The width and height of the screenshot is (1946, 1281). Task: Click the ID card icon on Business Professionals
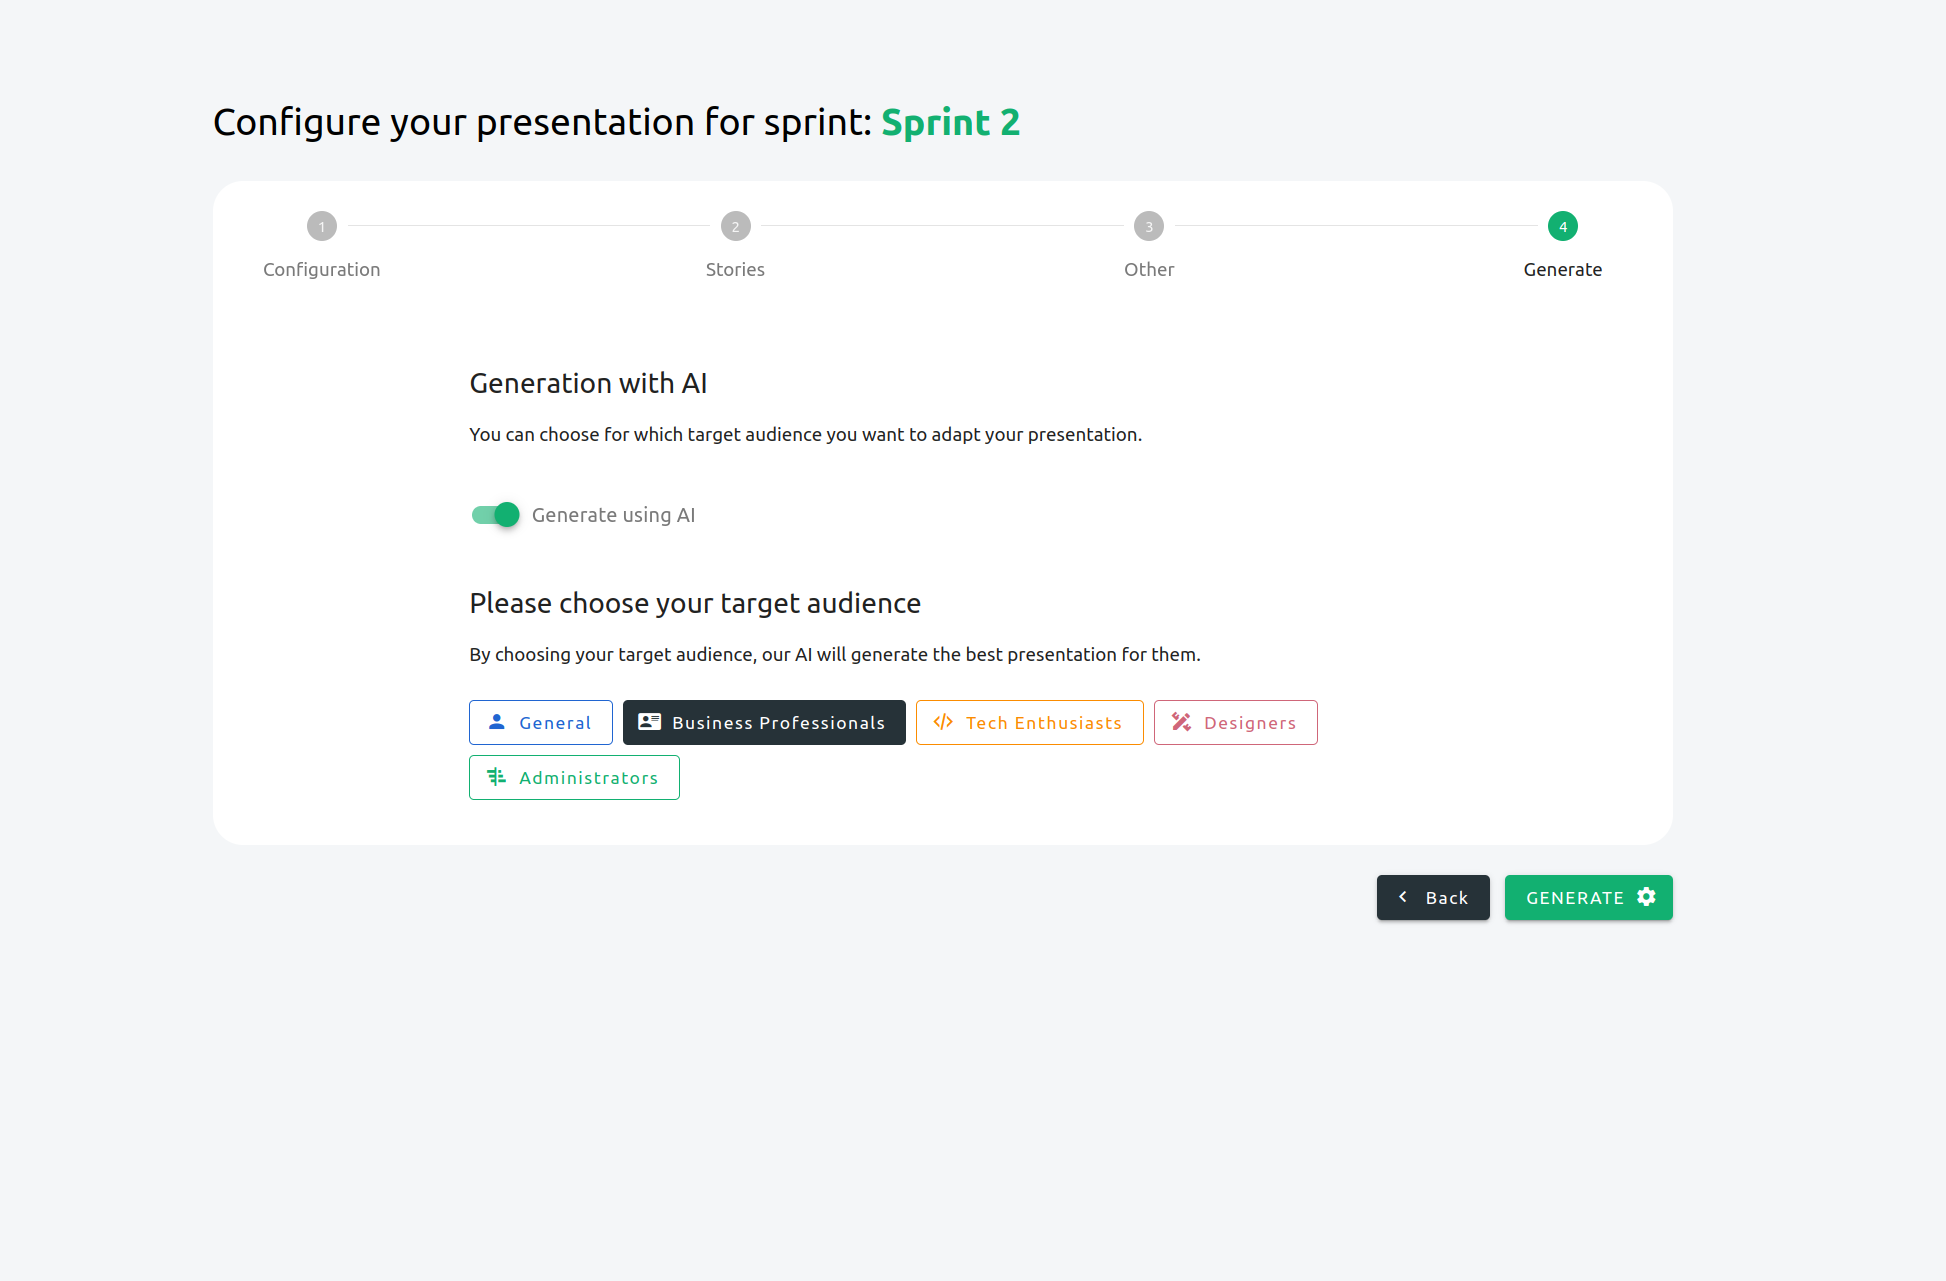pos(649,722)
